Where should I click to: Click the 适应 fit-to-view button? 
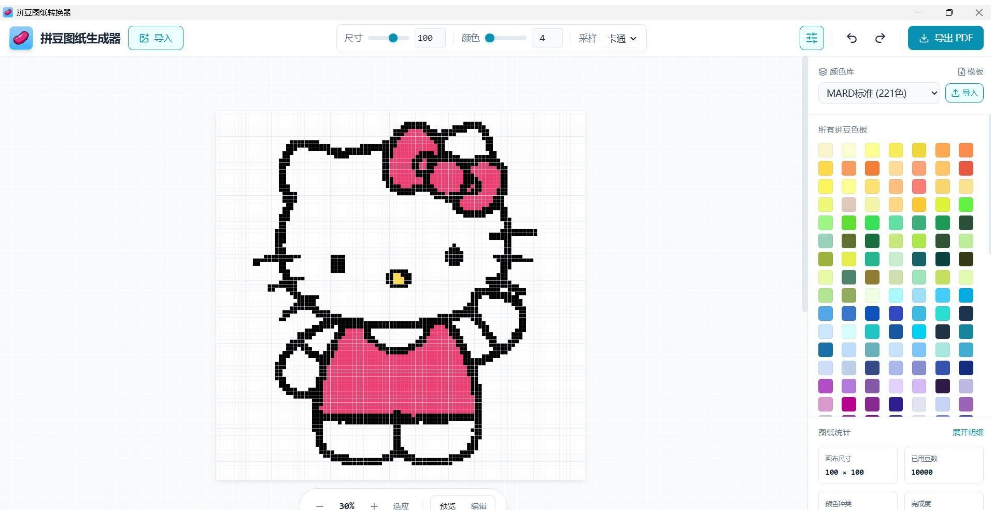tap(401, 506)
